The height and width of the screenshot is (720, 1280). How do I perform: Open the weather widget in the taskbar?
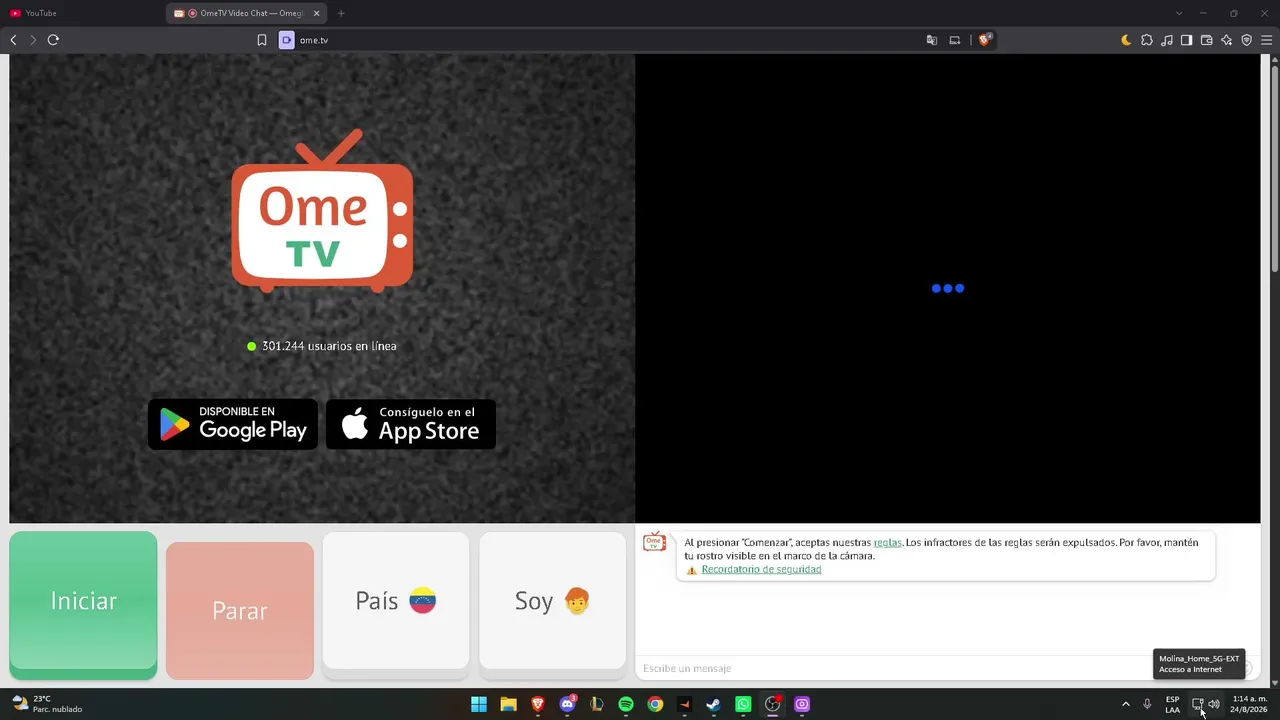click(48, 704)
